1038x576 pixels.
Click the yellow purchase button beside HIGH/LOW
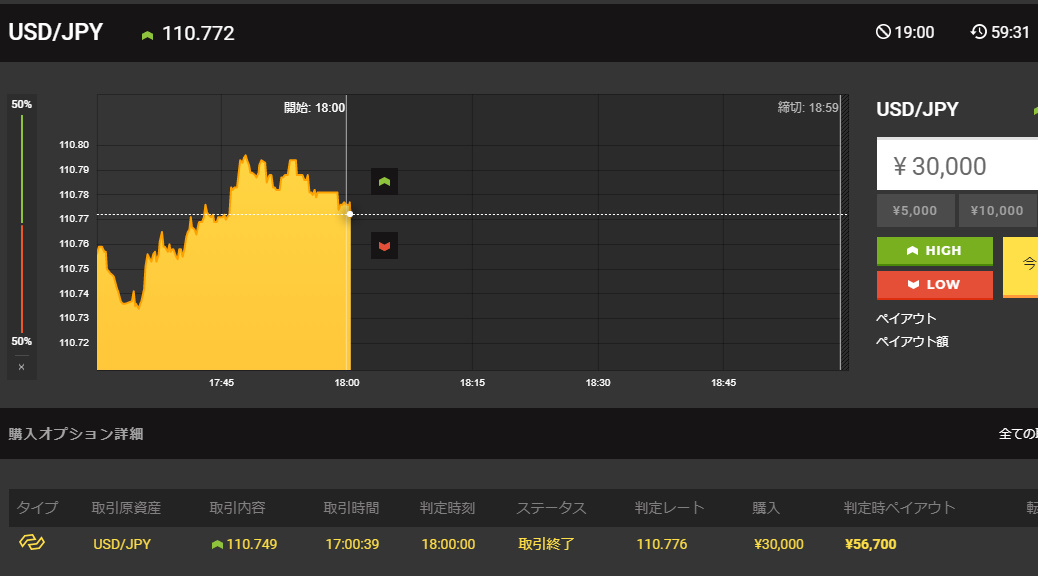point(1020,267)
